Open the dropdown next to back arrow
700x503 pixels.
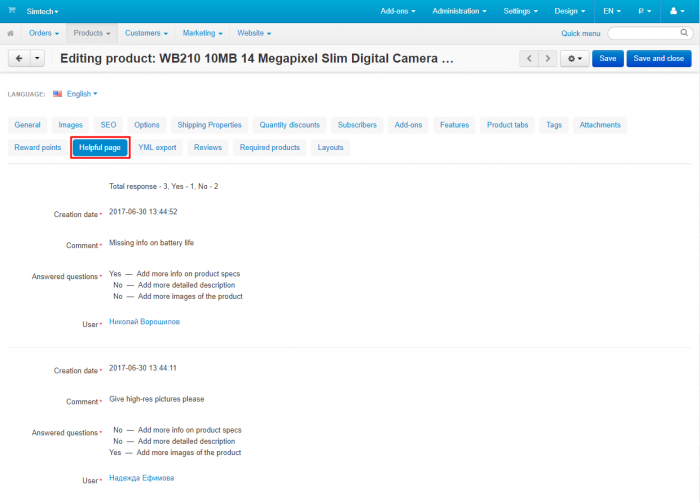(x=37, y=58)
